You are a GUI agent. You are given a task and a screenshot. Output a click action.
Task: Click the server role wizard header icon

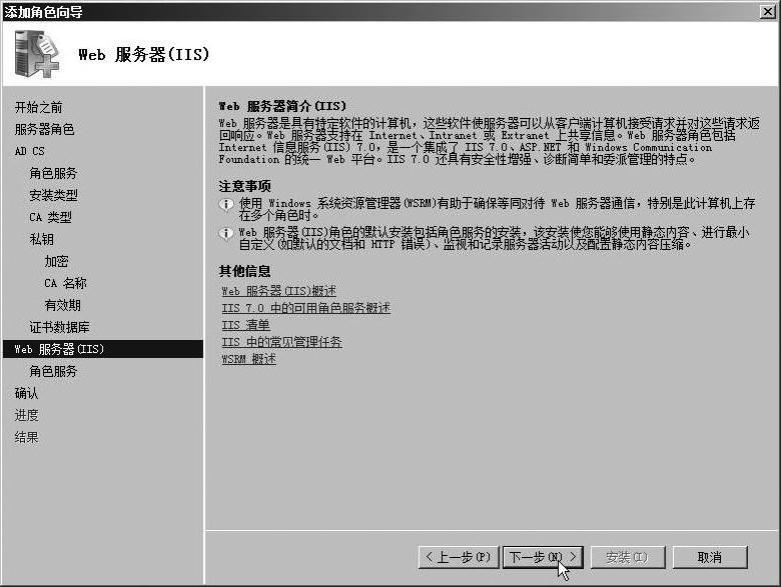click(37, 54)
